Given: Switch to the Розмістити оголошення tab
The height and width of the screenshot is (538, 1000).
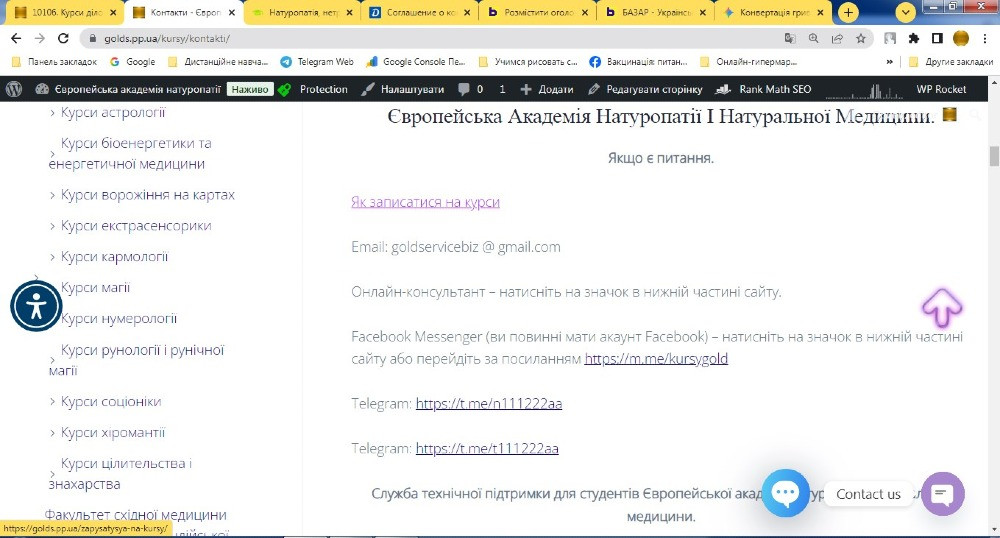Looking at the screenshot, I should (539, 12).
